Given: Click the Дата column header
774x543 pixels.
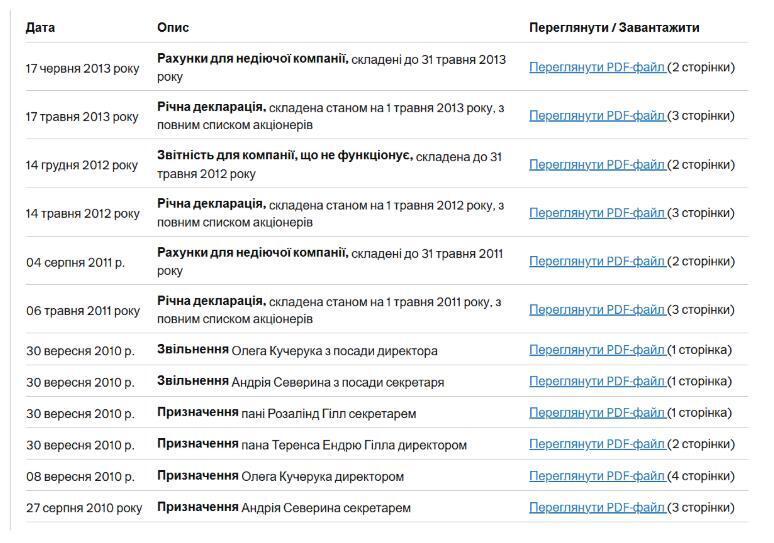Looking at the screenshot, I should pos(40,28).
